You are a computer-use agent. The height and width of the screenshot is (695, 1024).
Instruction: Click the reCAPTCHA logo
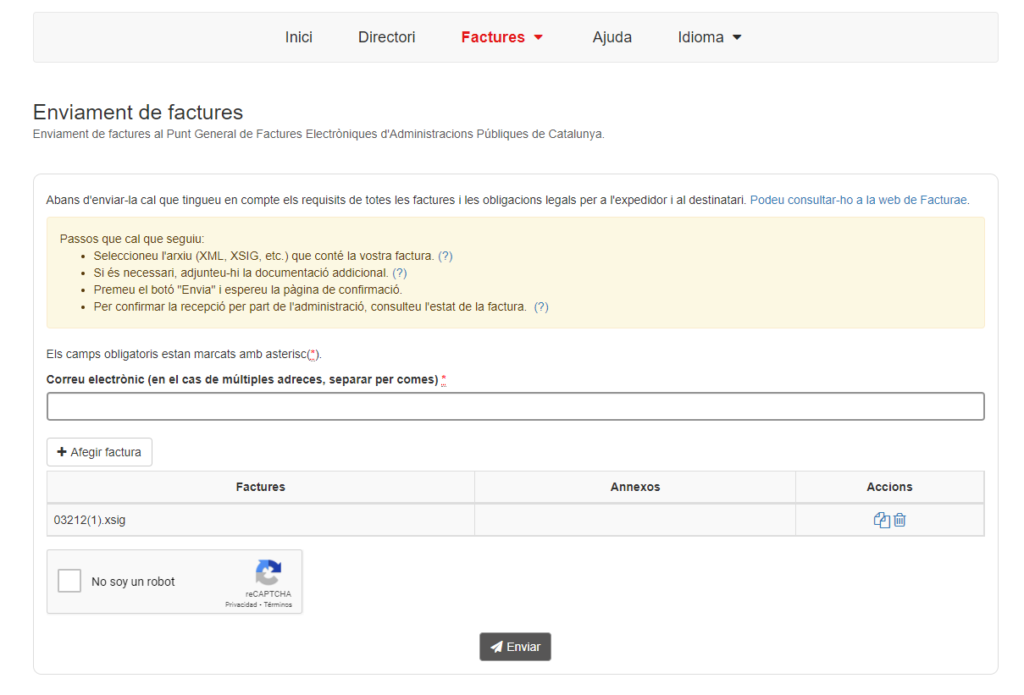point(268,573)
